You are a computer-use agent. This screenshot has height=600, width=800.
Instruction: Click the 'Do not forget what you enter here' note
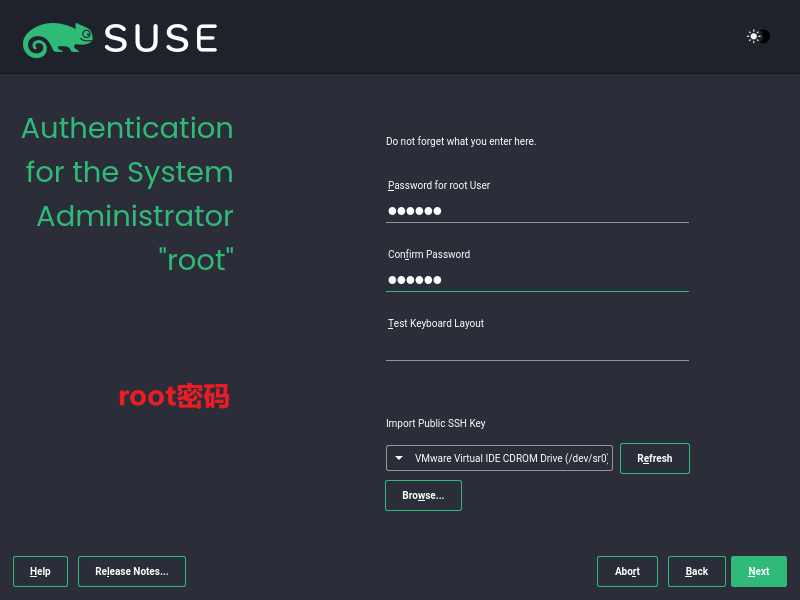(x=460, y=141)
